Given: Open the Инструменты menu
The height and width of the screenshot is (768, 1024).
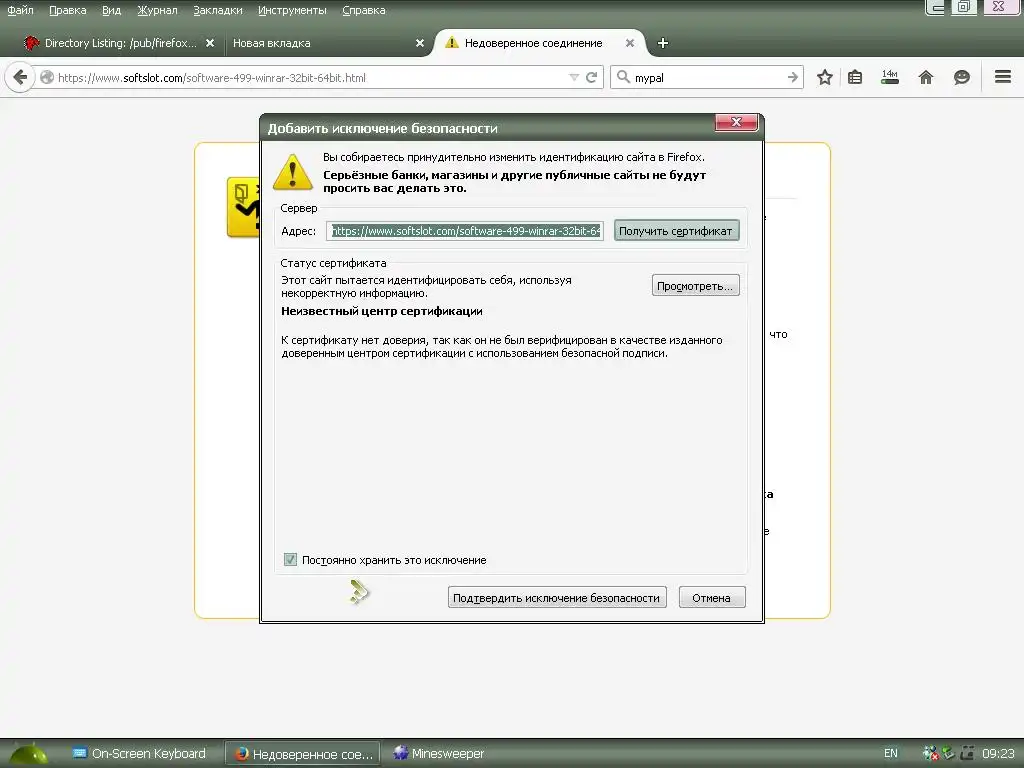Looking at the screenshot, I should (292, 10).
